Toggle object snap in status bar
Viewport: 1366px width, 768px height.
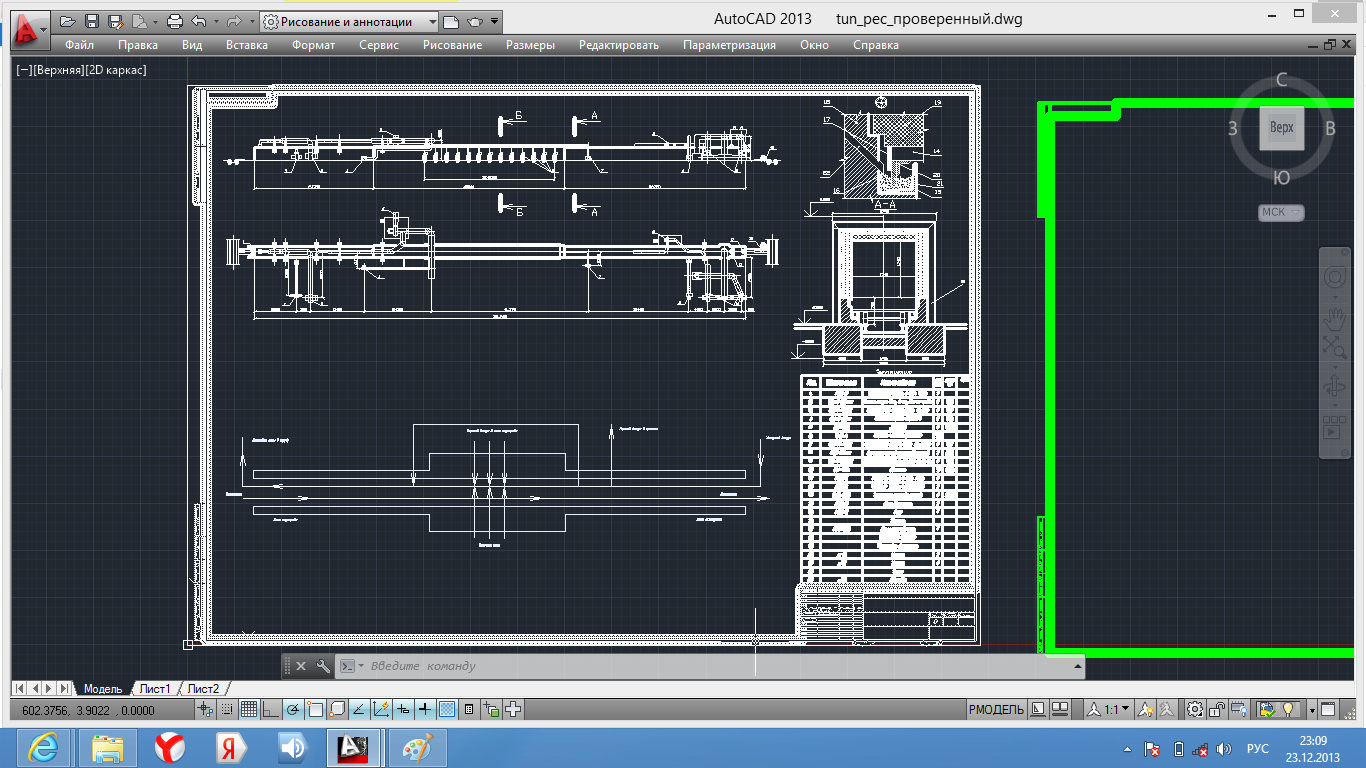[315, 710]
